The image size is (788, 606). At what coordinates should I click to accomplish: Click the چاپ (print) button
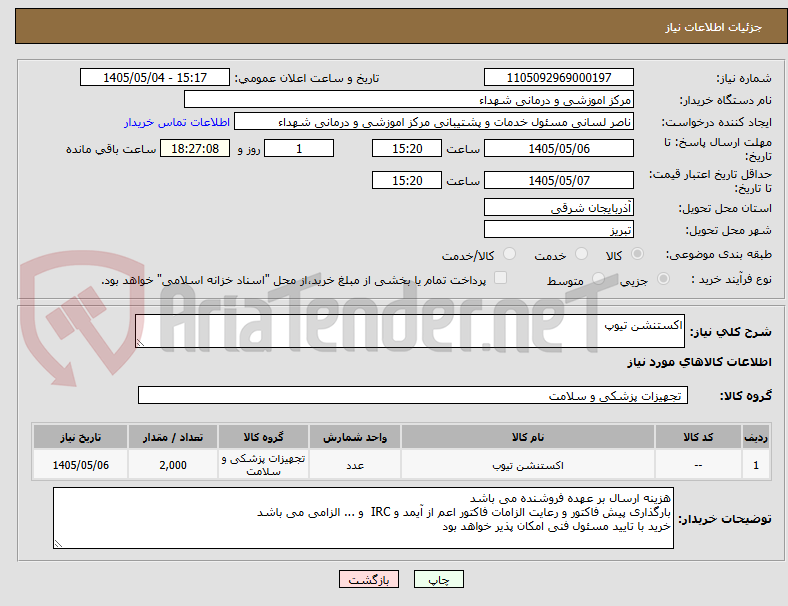pyautogui.click(x=438, y=579)
